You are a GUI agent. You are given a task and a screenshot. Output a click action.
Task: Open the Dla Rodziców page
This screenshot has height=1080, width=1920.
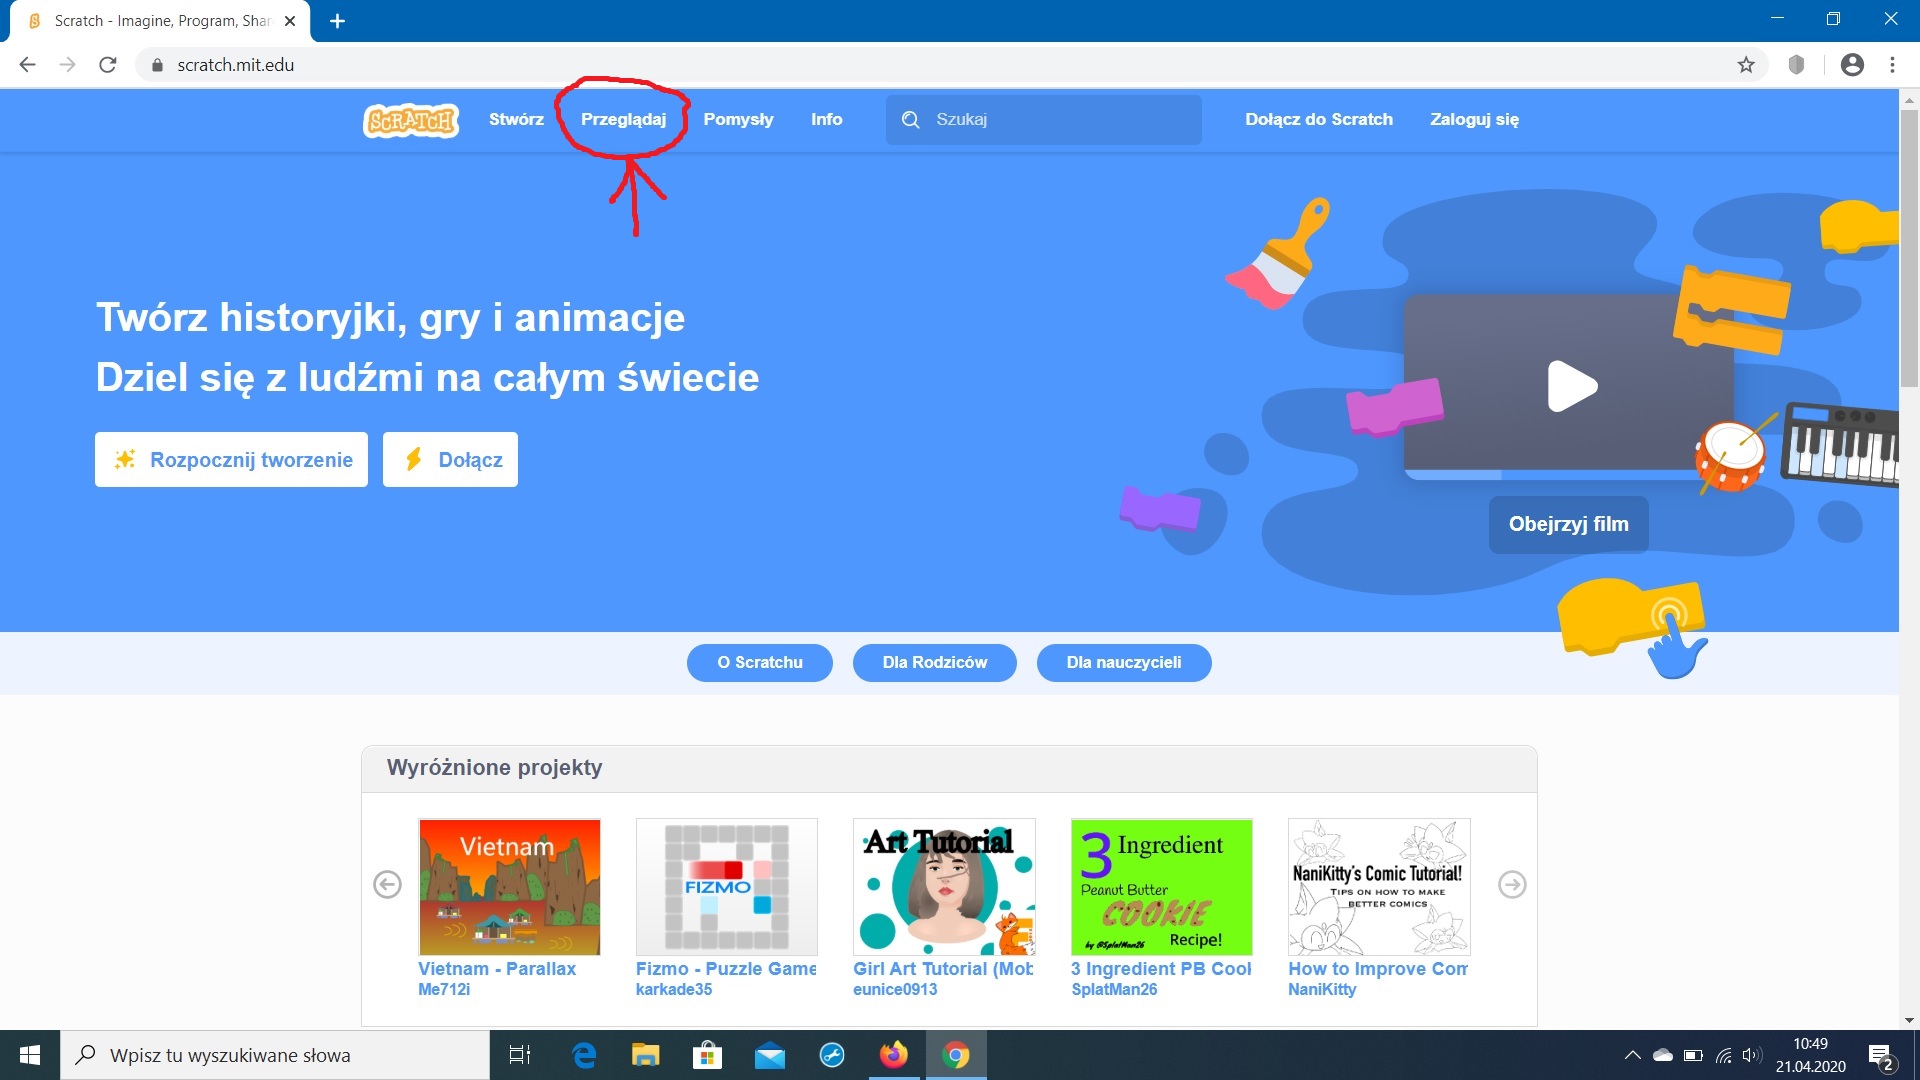pos(934,662)
